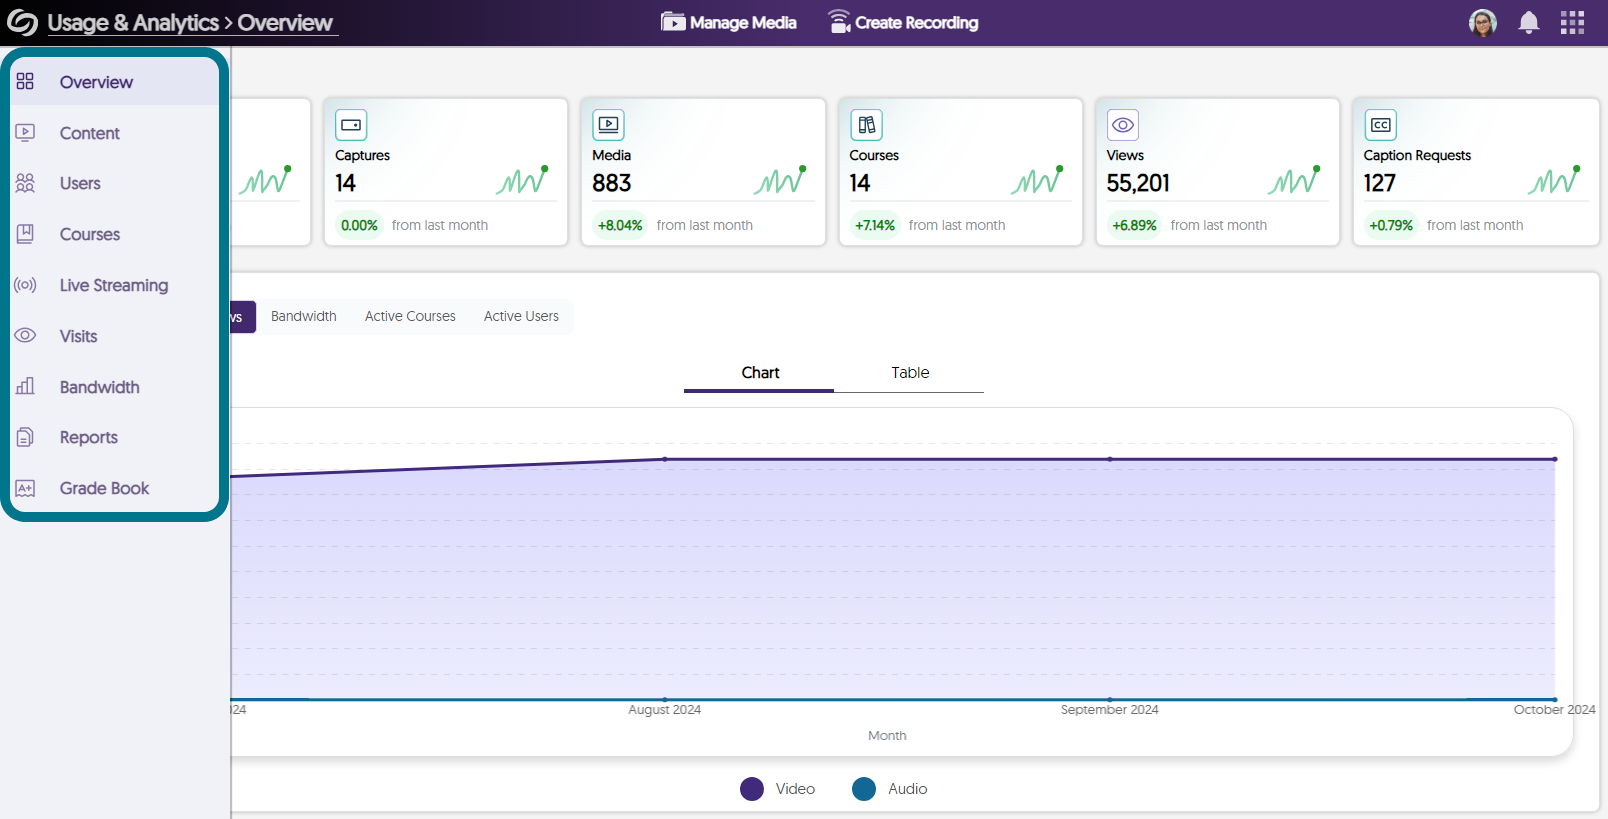Open the apps grid menu icon
This screenshot has height=819, width=1608.
click(x=1572, y=23)
